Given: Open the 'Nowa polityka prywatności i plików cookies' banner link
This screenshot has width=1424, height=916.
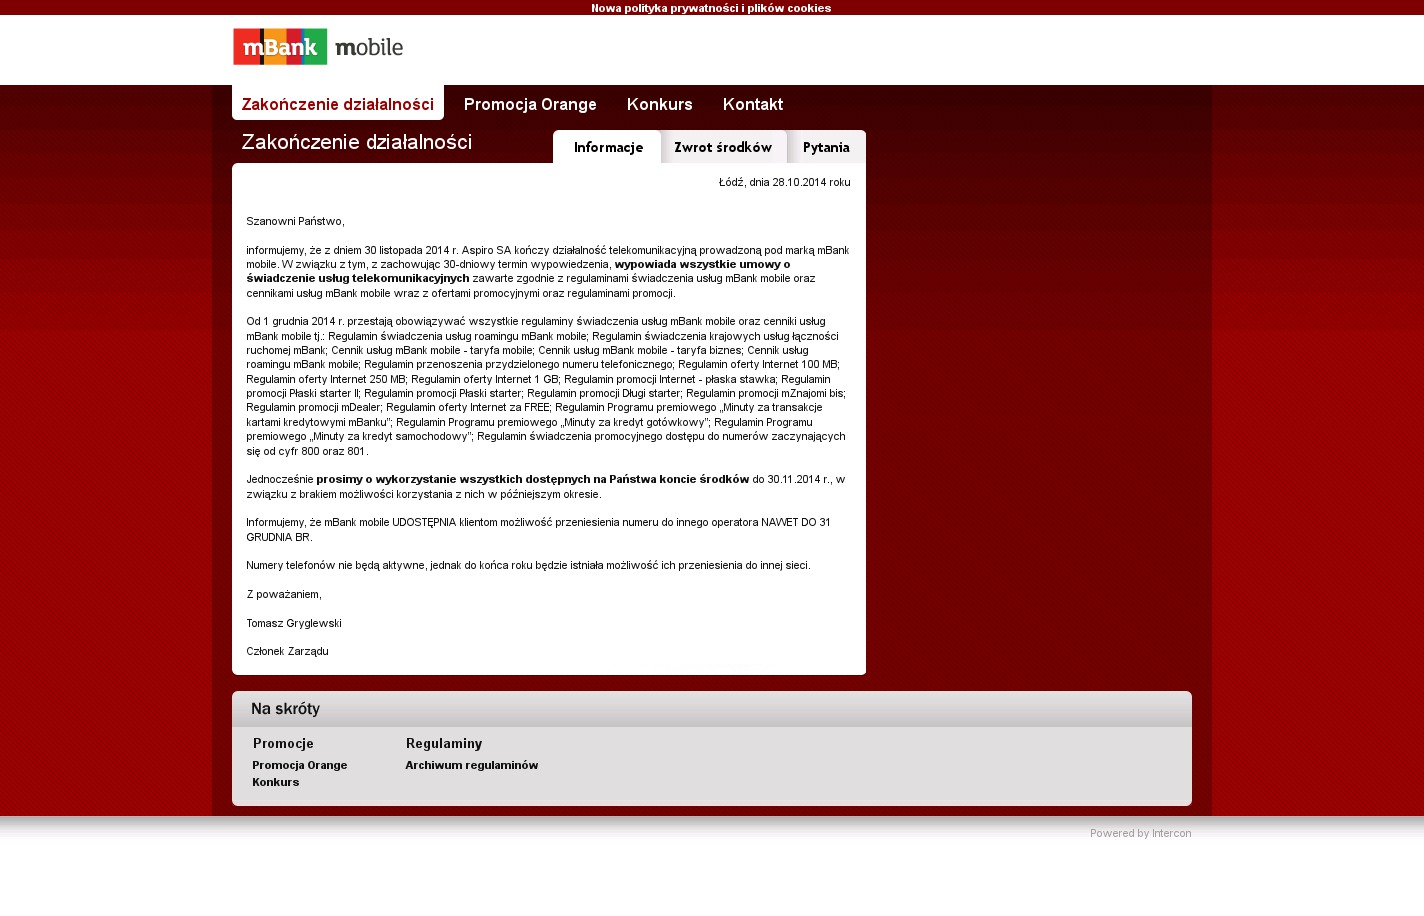Looking at the screenshot, I should pyautogui.click(x=711, y=8).
